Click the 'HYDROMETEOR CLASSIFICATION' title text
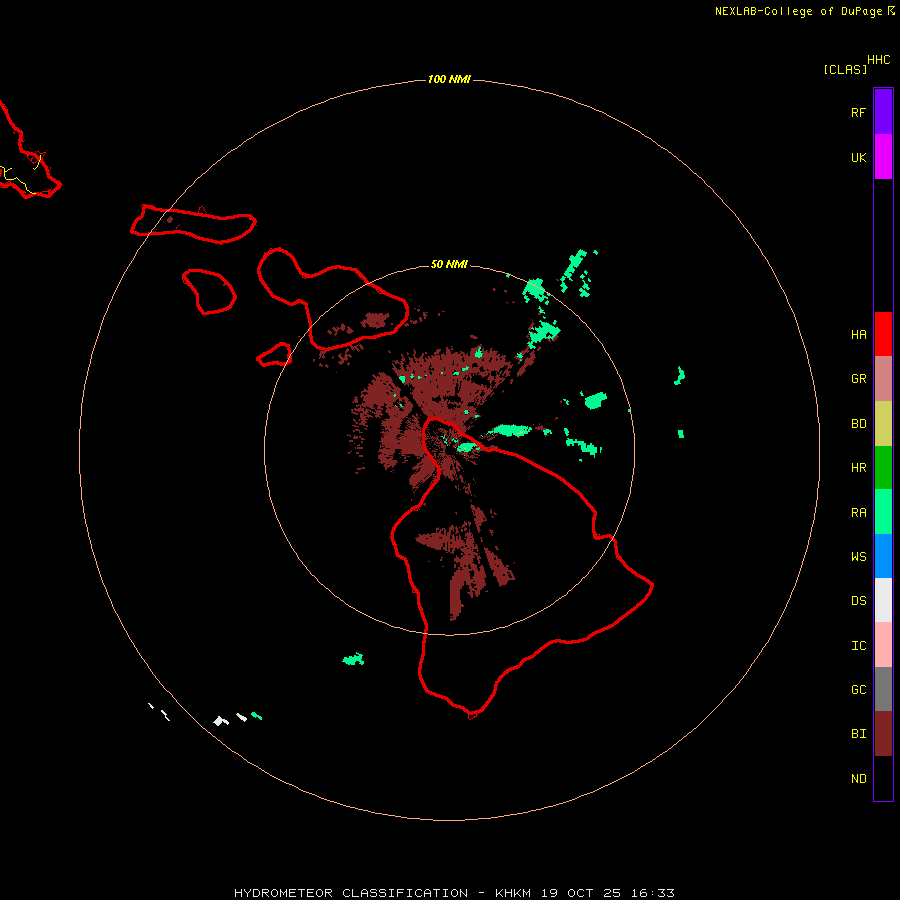900x900 pixels. [x=351, y=893]
